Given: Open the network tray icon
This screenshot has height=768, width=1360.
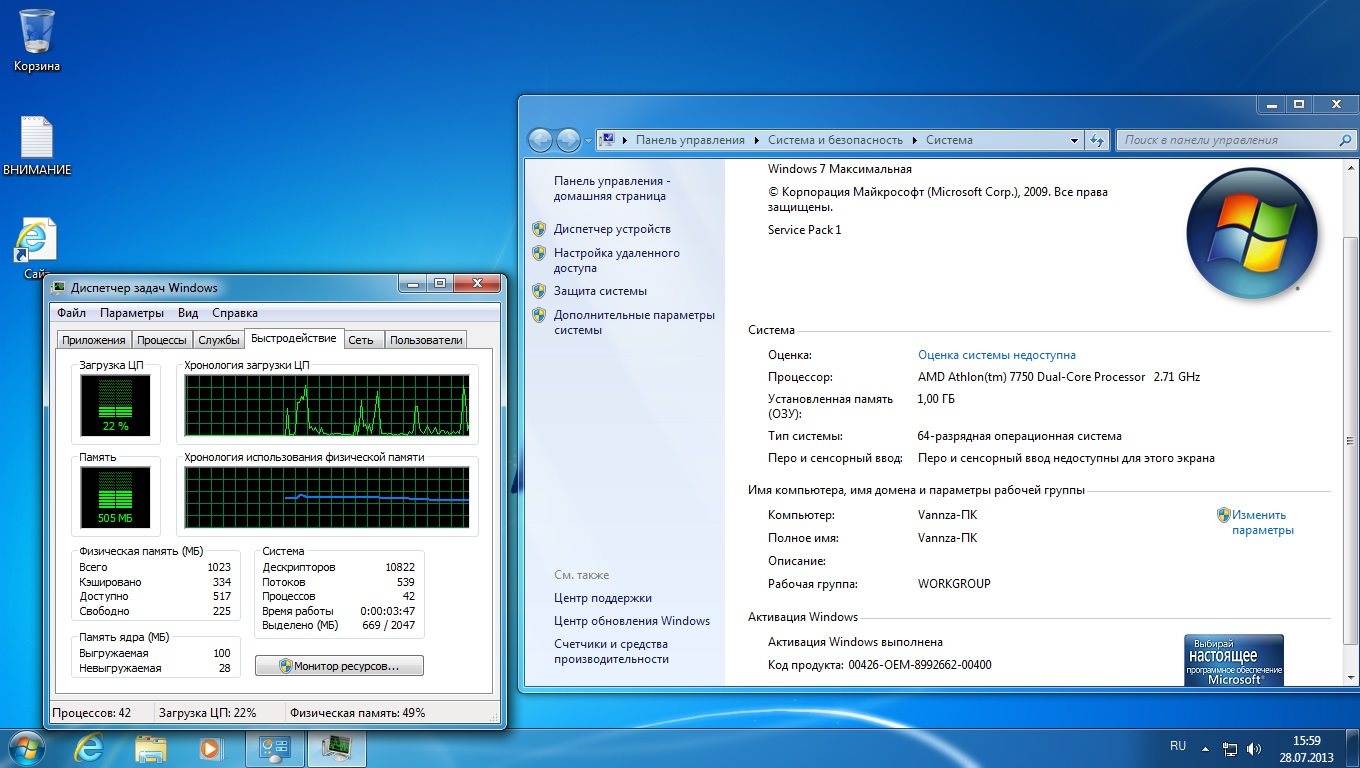Looking at the screenshot, I should coord(1230,748).
